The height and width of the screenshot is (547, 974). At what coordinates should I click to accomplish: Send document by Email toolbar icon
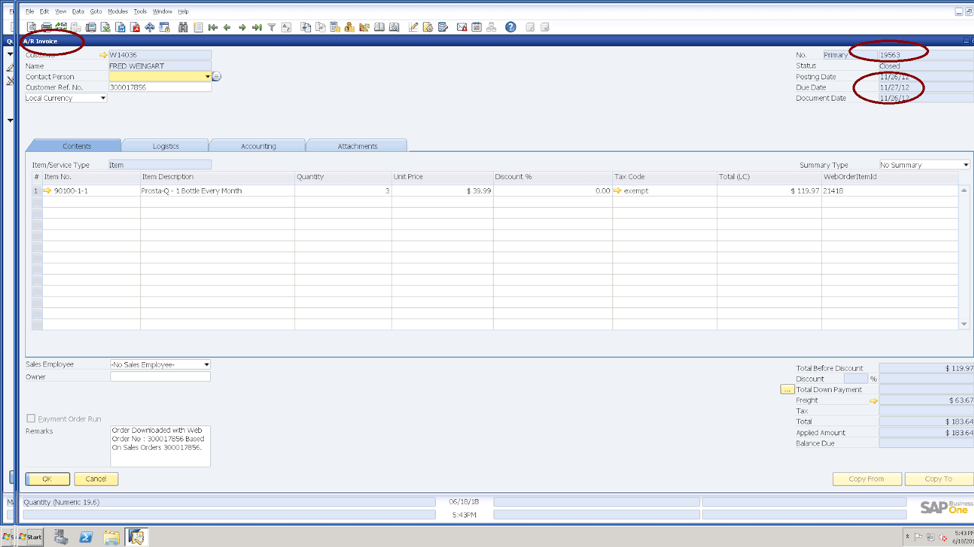(x=61, y=27)
